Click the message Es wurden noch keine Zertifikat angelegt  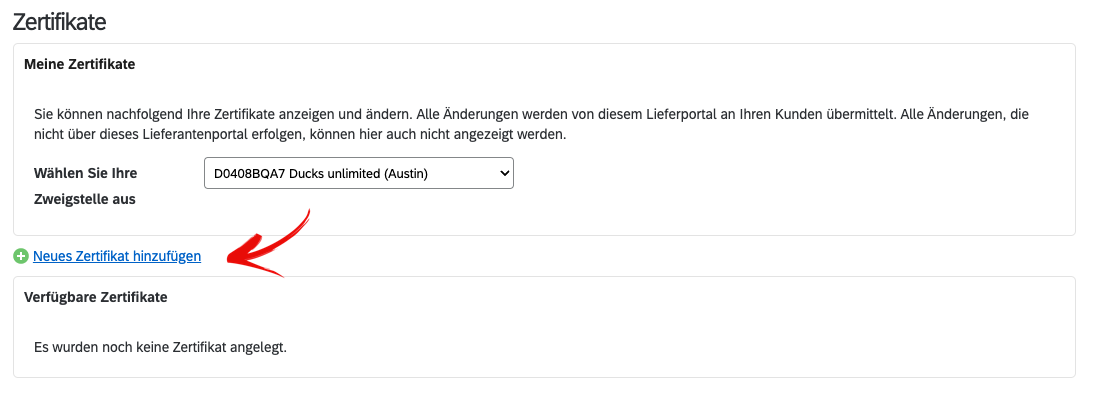[x=160, y=347]
